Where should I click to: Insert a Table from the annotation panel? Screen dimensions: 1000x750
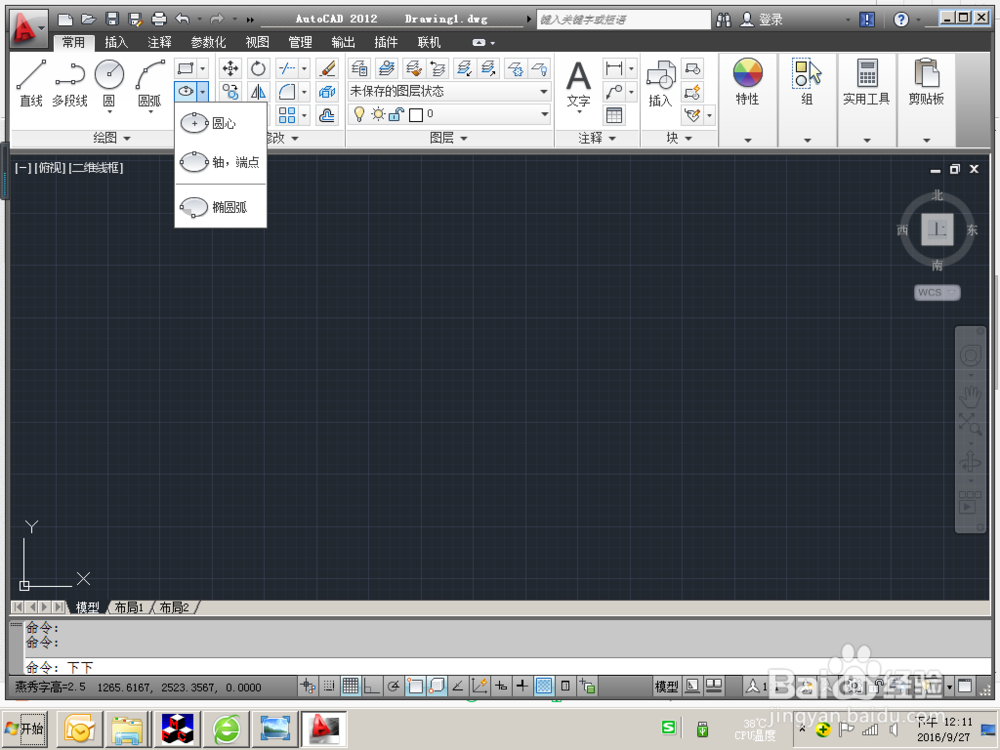tap(614, 115)
